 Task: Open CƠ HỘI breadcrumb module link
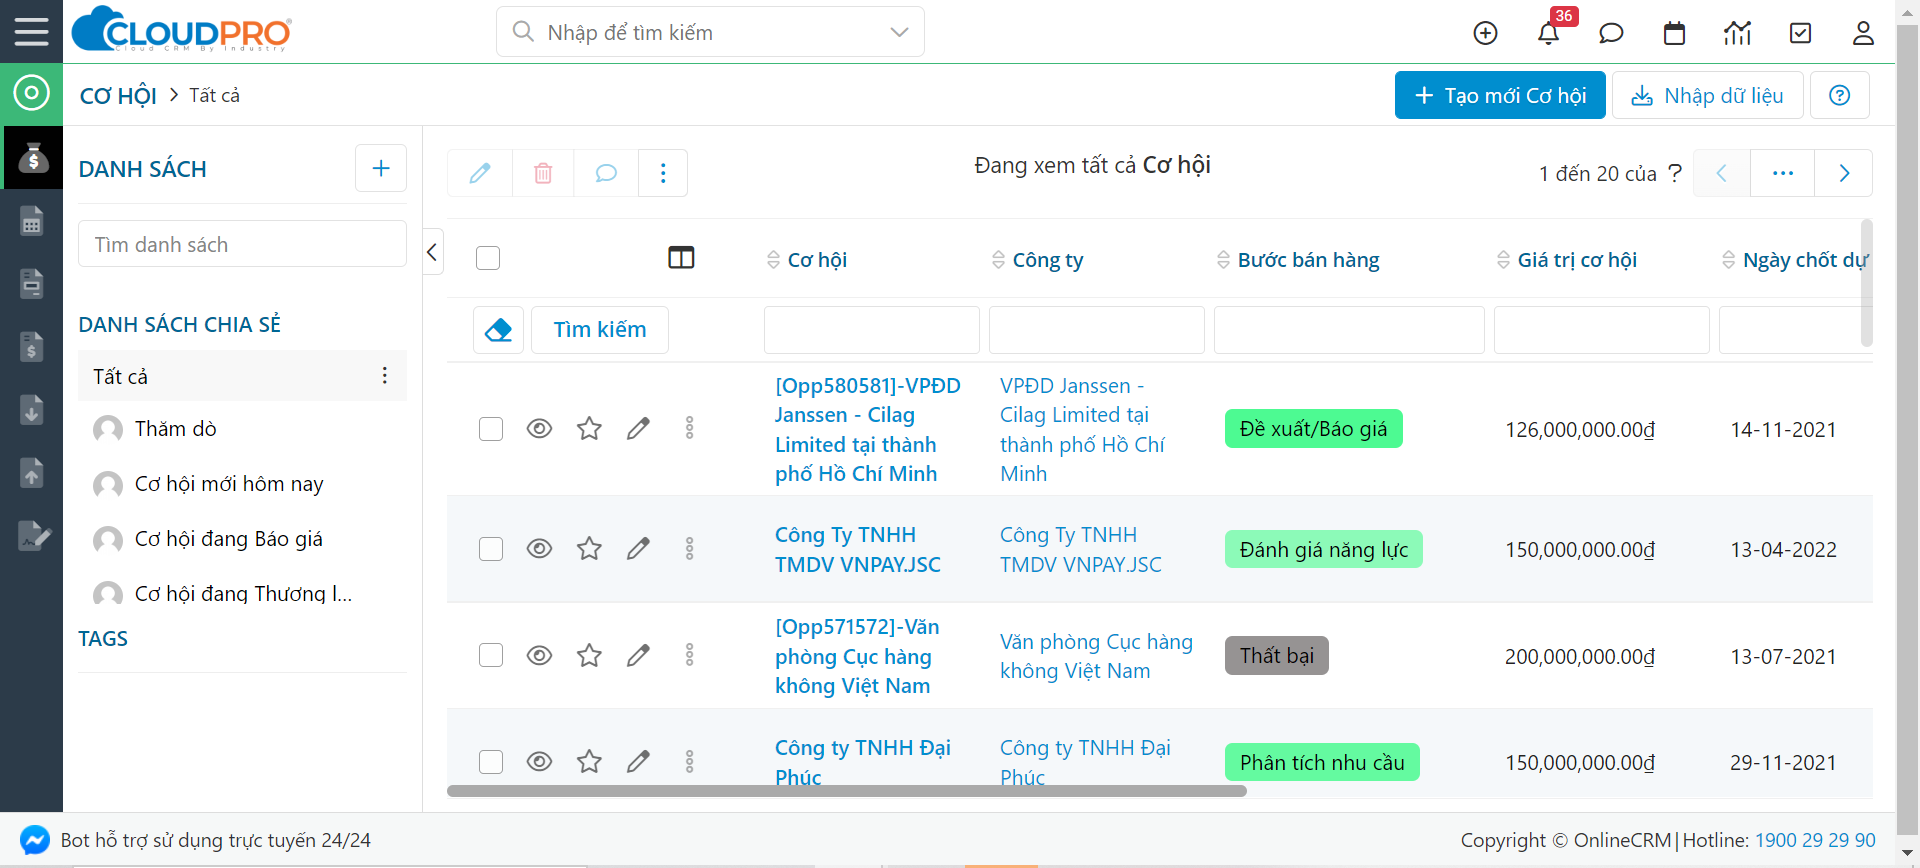click(x=118, y=96)
